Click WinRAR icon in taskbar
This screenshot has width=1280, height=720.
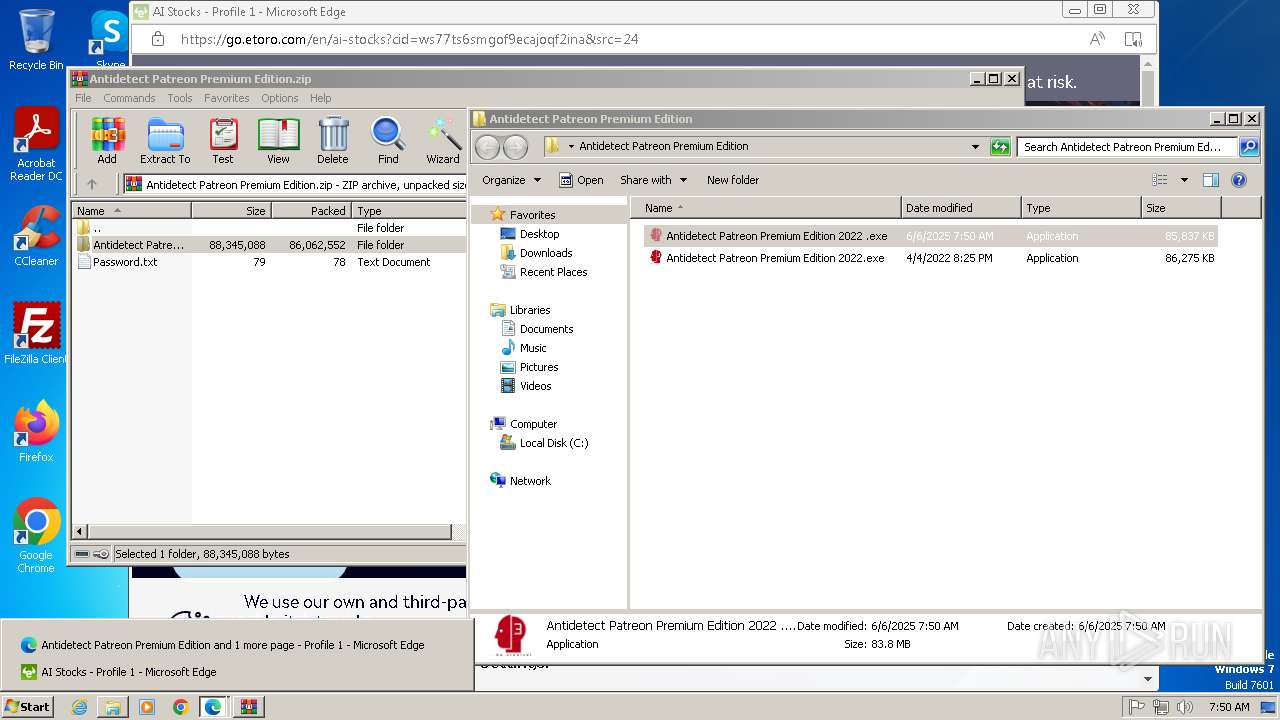(x=247, y=707)
